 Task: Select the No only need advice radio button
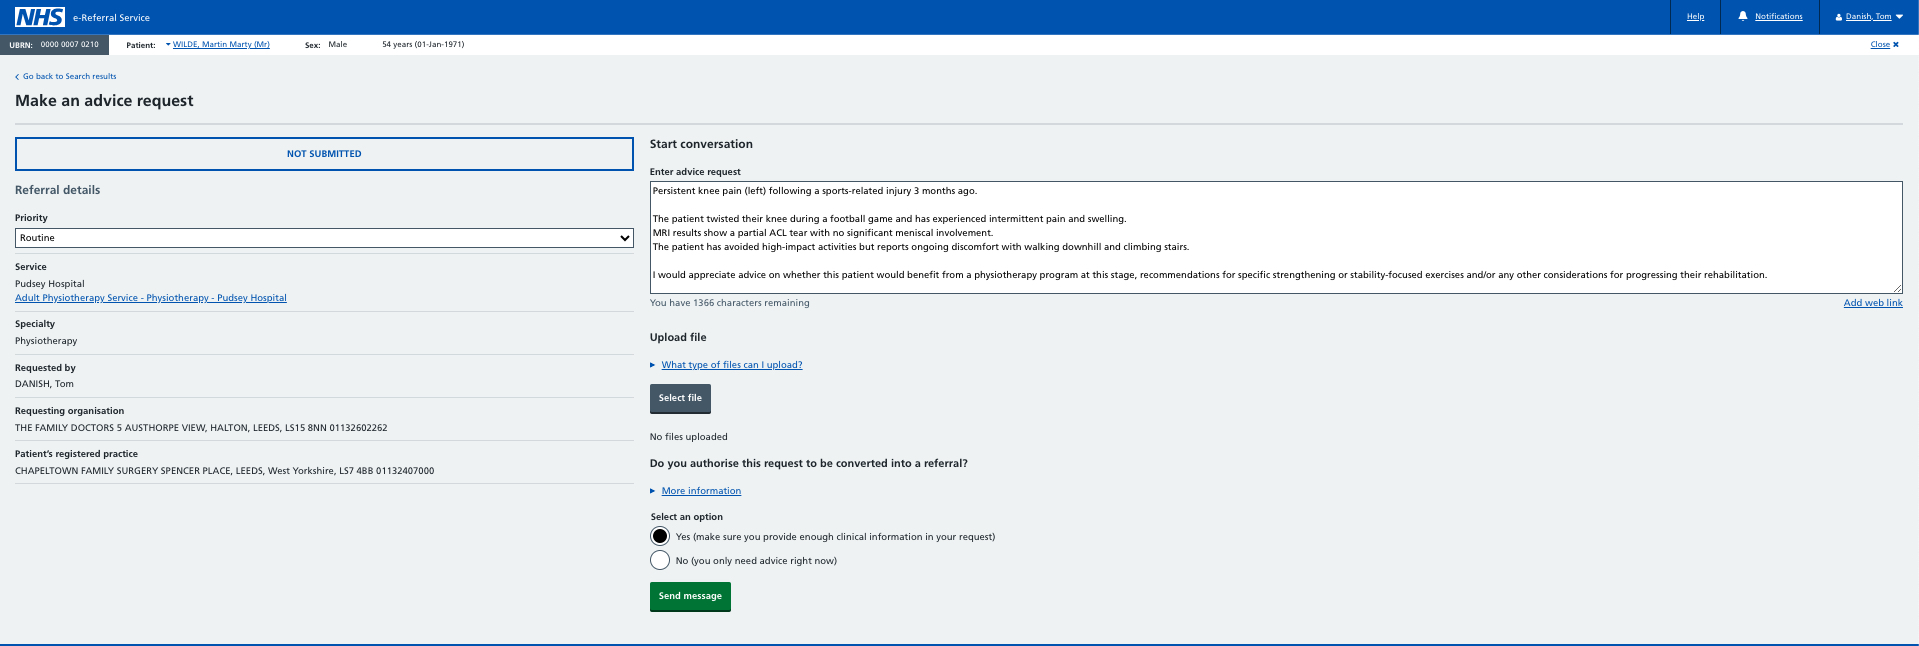click(x=660, y=560)
